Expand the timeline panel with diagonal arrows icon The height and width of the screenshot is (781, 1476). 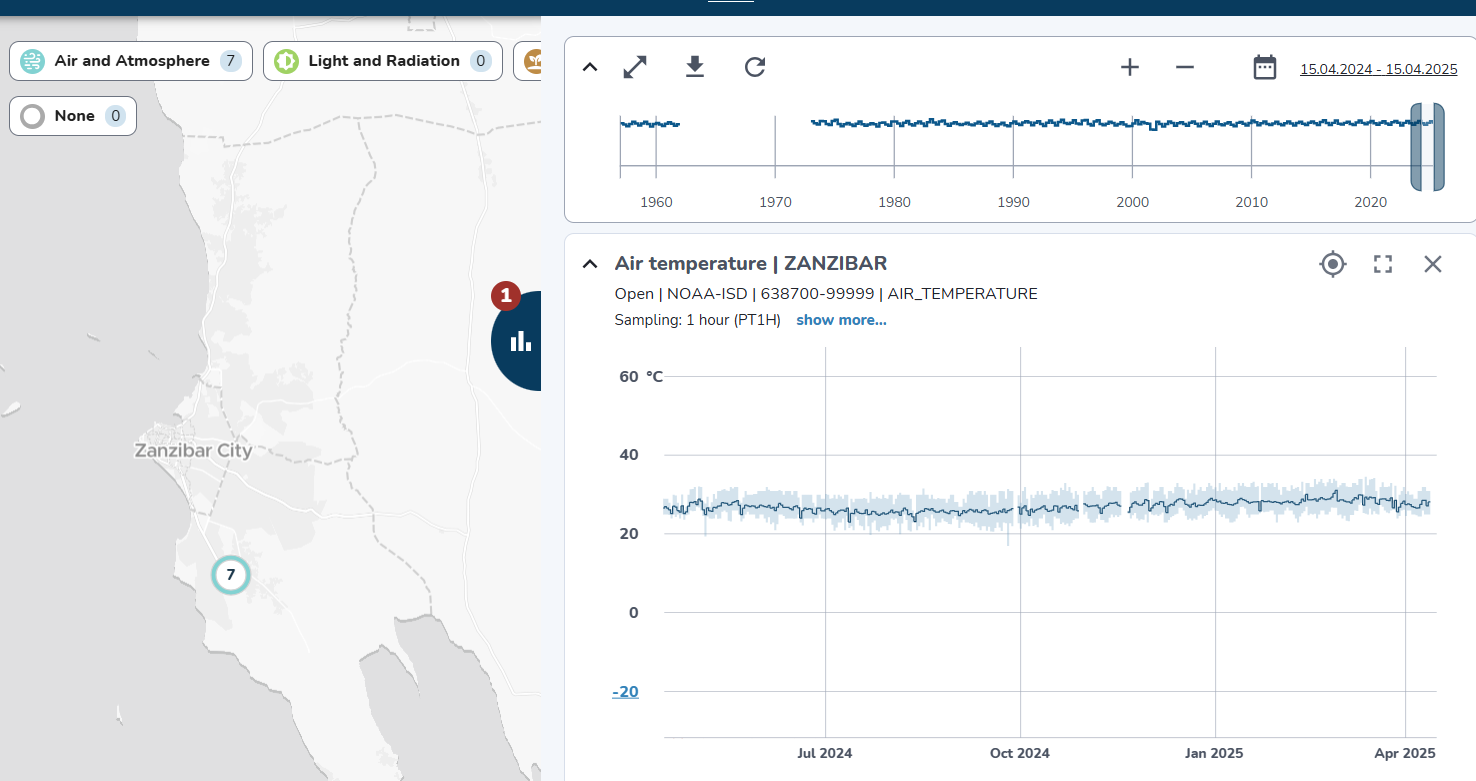coord(635,67)
